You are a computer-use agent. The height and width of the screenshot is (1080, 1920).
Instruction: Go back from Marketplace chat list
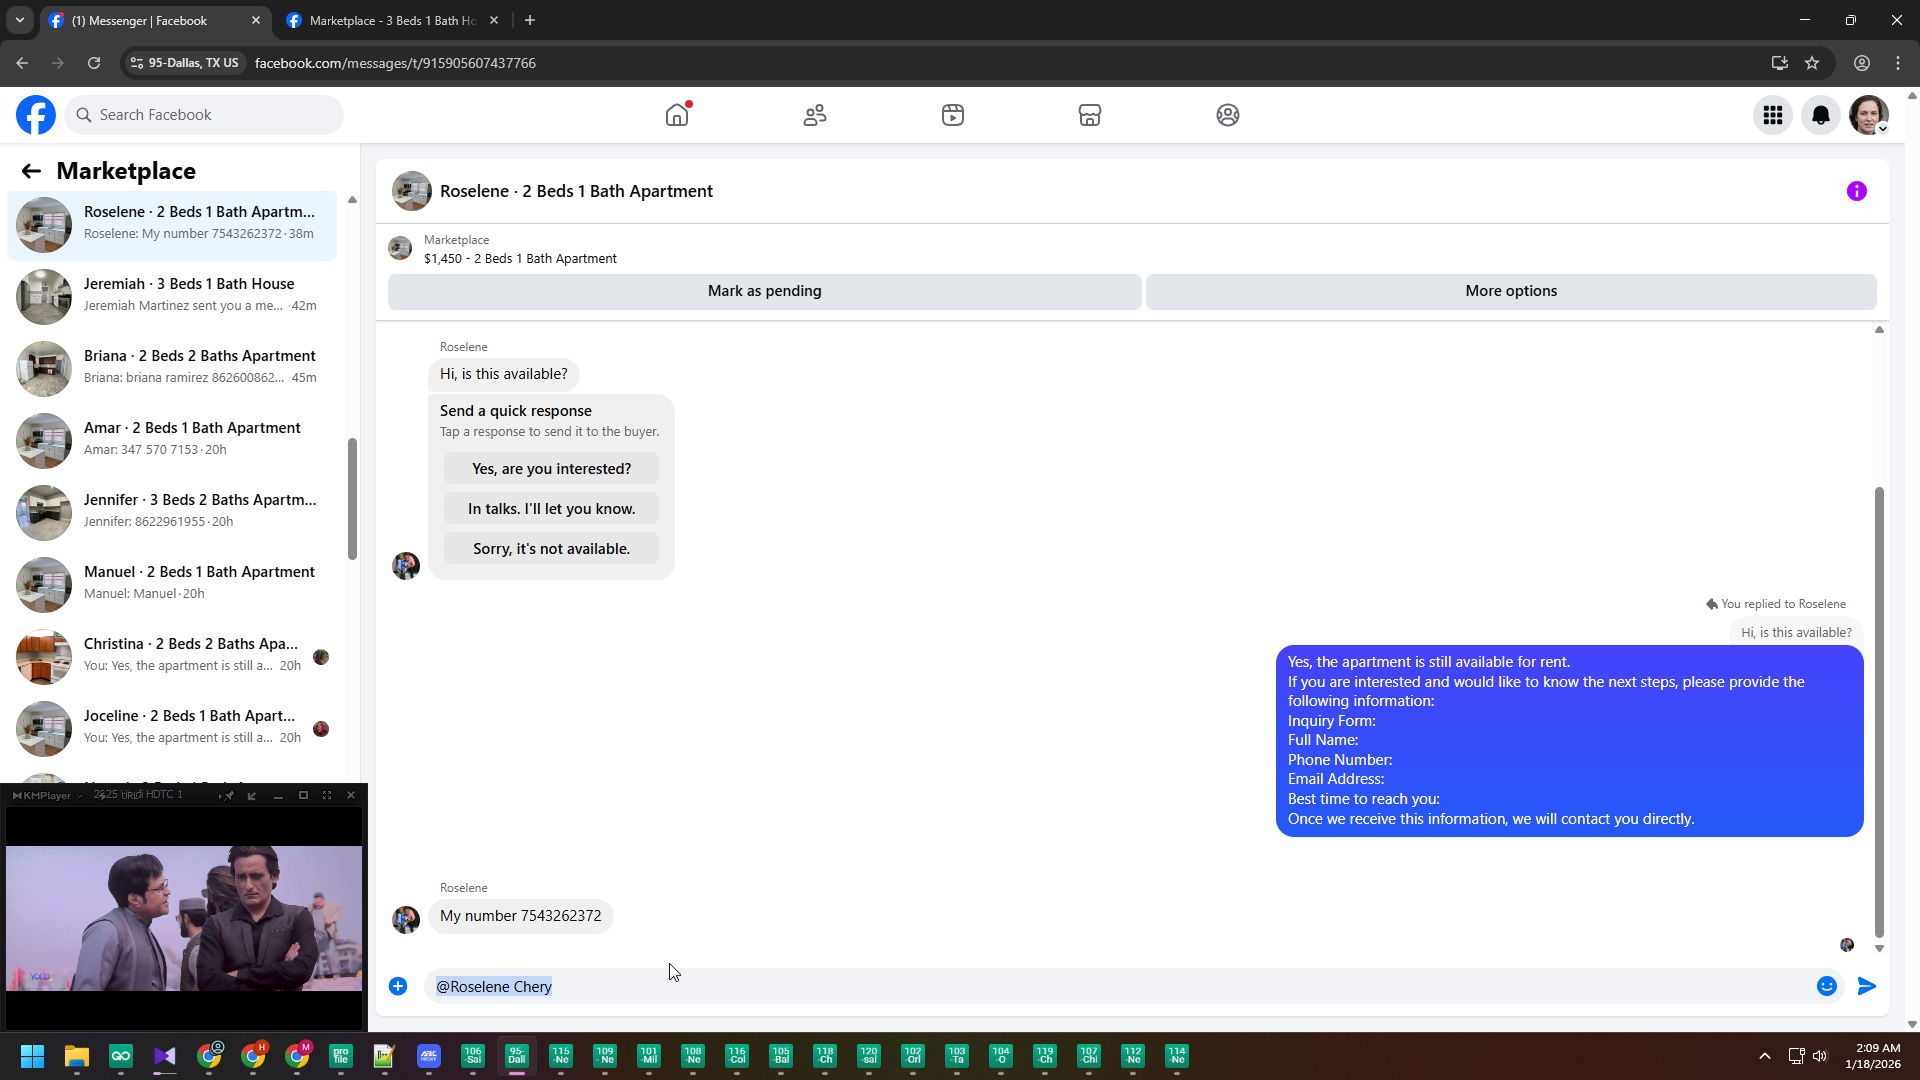click(x=31, y=171)
